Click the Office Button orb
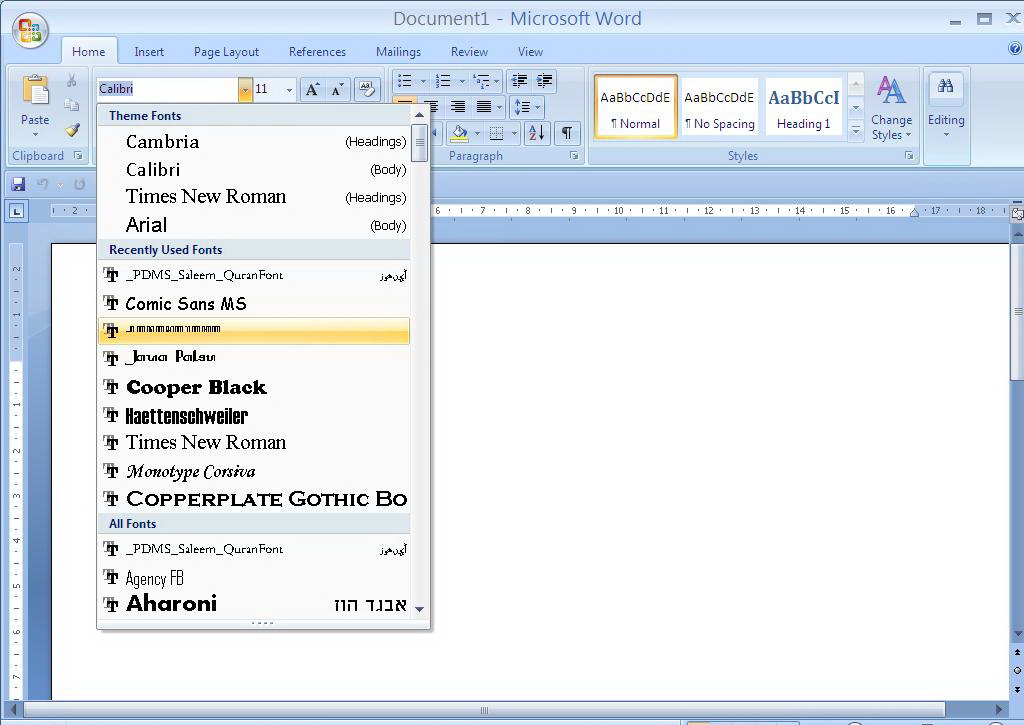 (30, 29)
